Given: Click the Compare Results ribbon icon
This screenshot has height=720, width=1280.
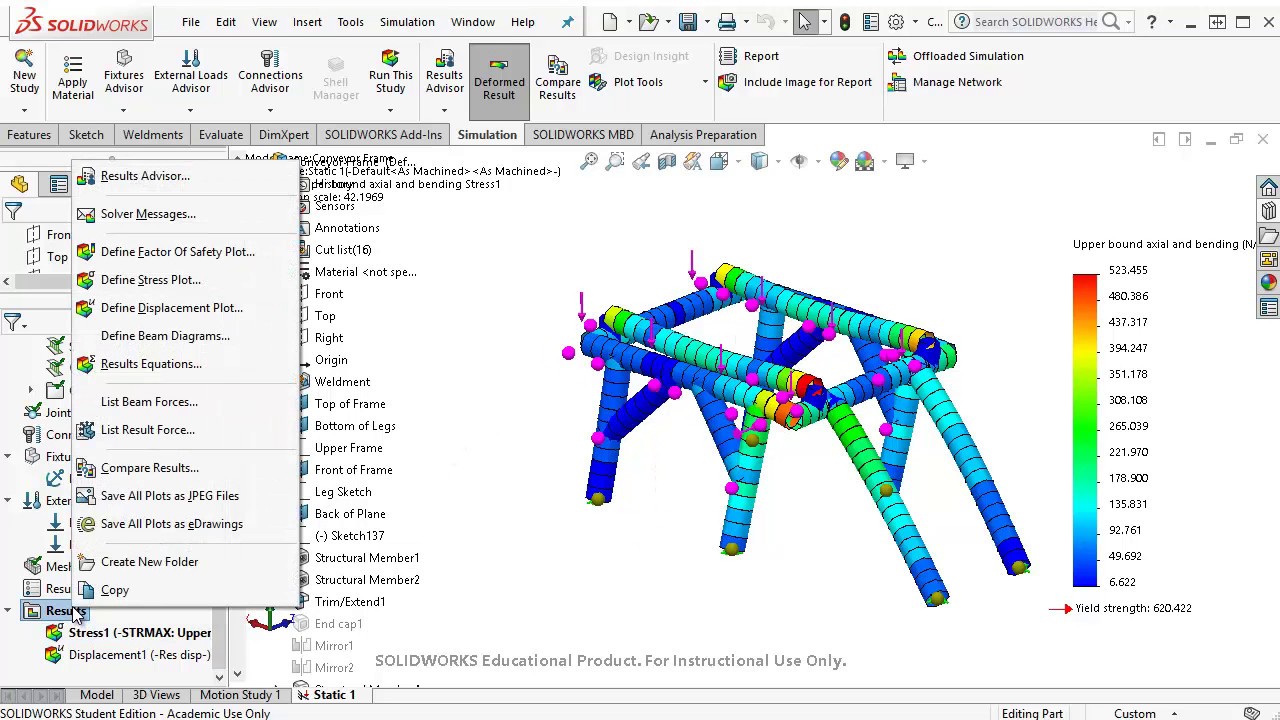Looking at the screenshot, I should tap(557, 76).
